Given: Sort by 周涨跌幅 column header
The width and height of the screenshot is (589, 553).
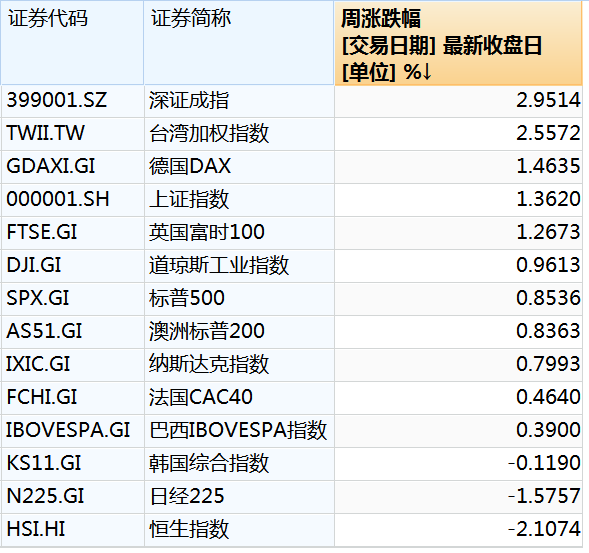Looking at the screenshot, I should 458,43.
